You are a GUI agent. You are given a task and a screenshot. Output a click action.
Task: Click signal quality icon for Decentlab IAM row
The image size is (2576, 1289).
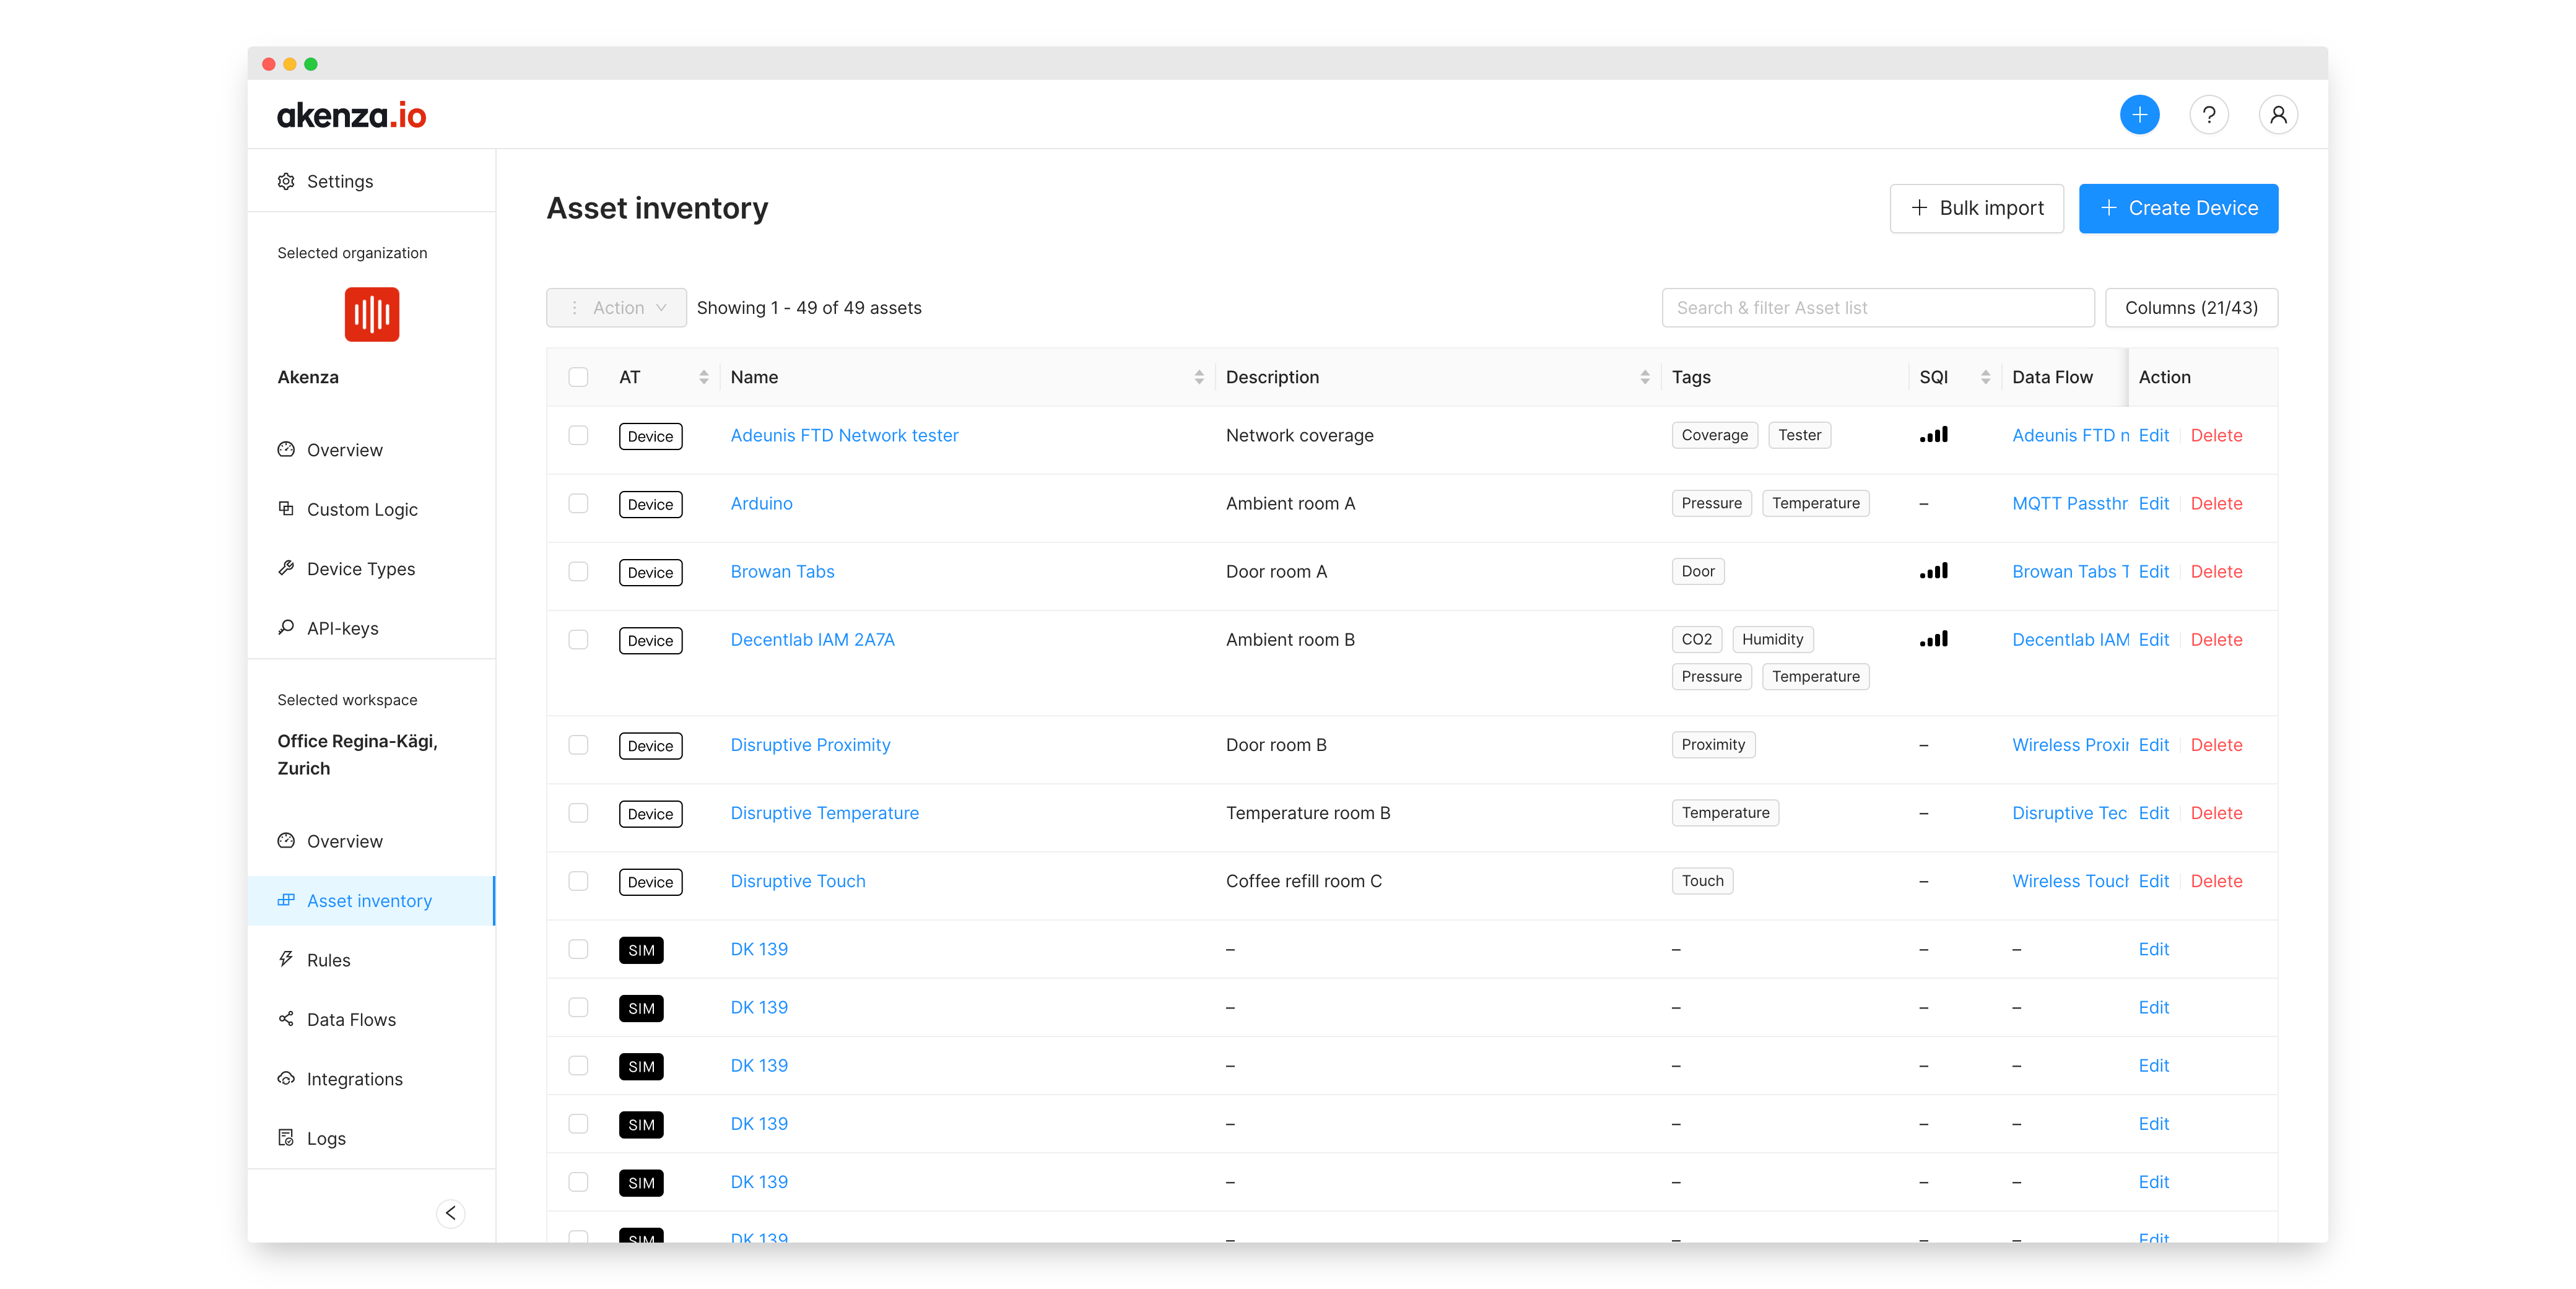1933,639
